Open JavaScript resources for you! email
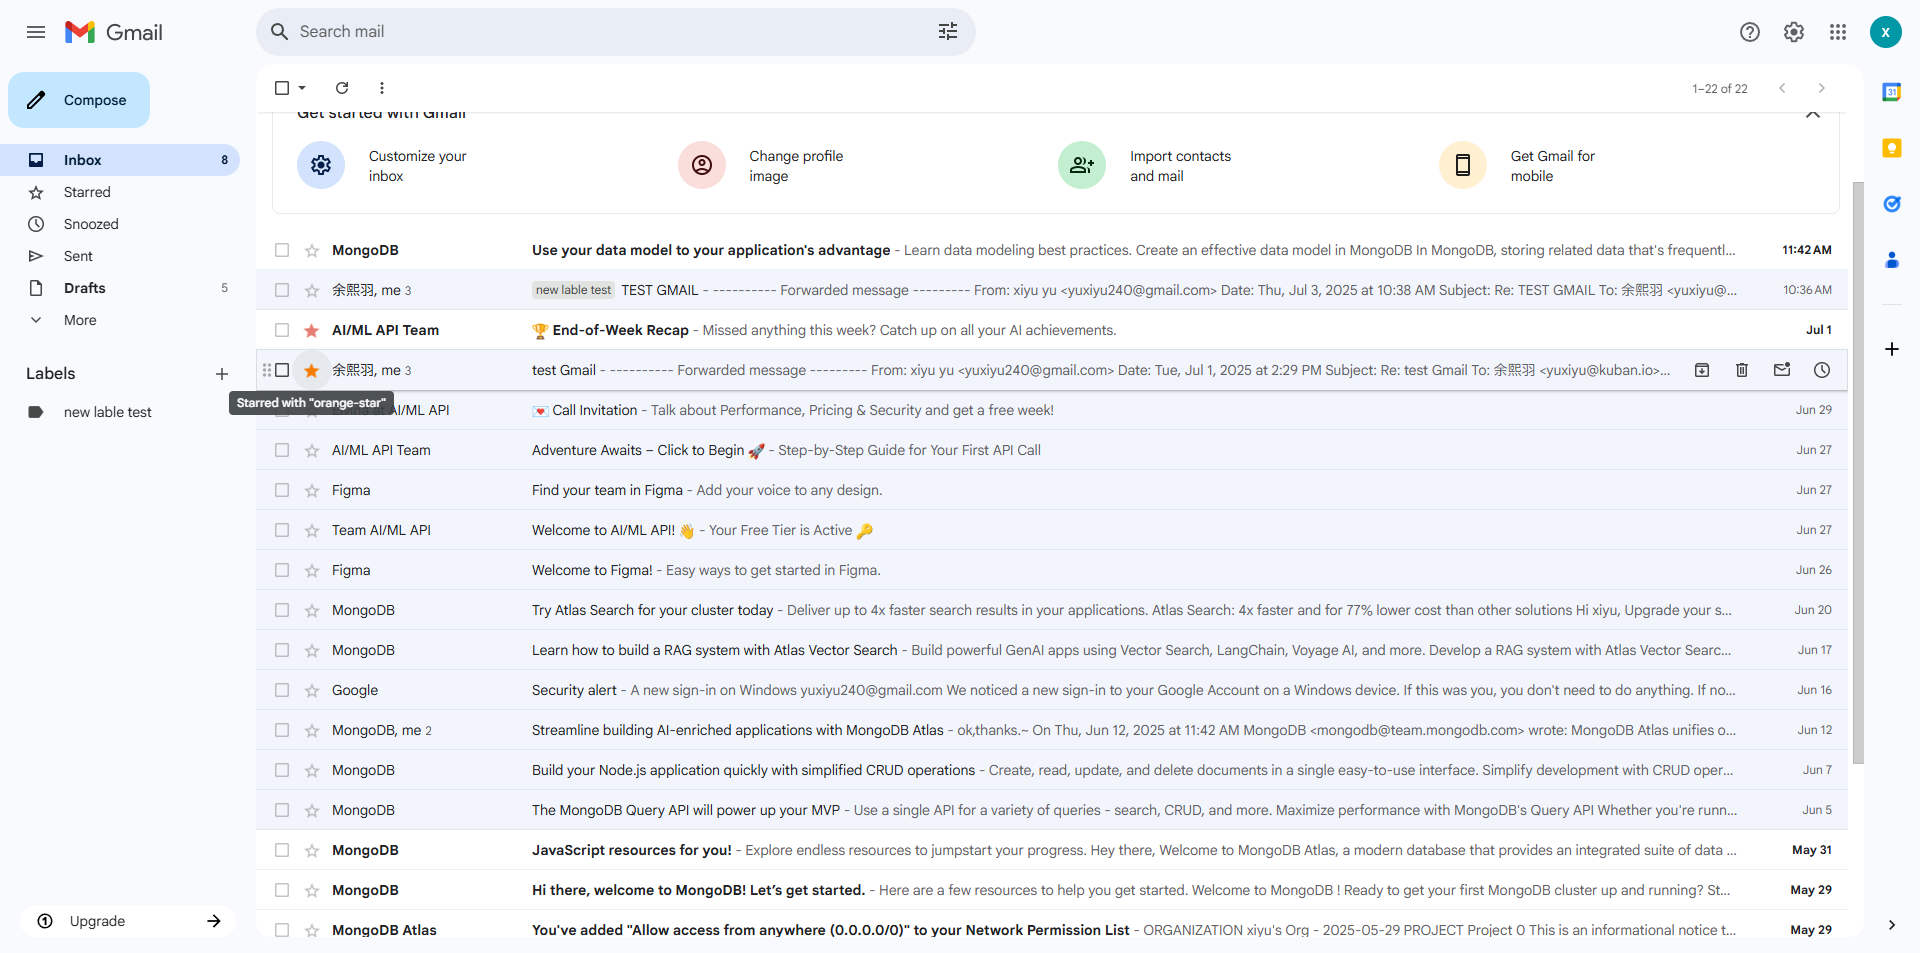 point(1052,850)
